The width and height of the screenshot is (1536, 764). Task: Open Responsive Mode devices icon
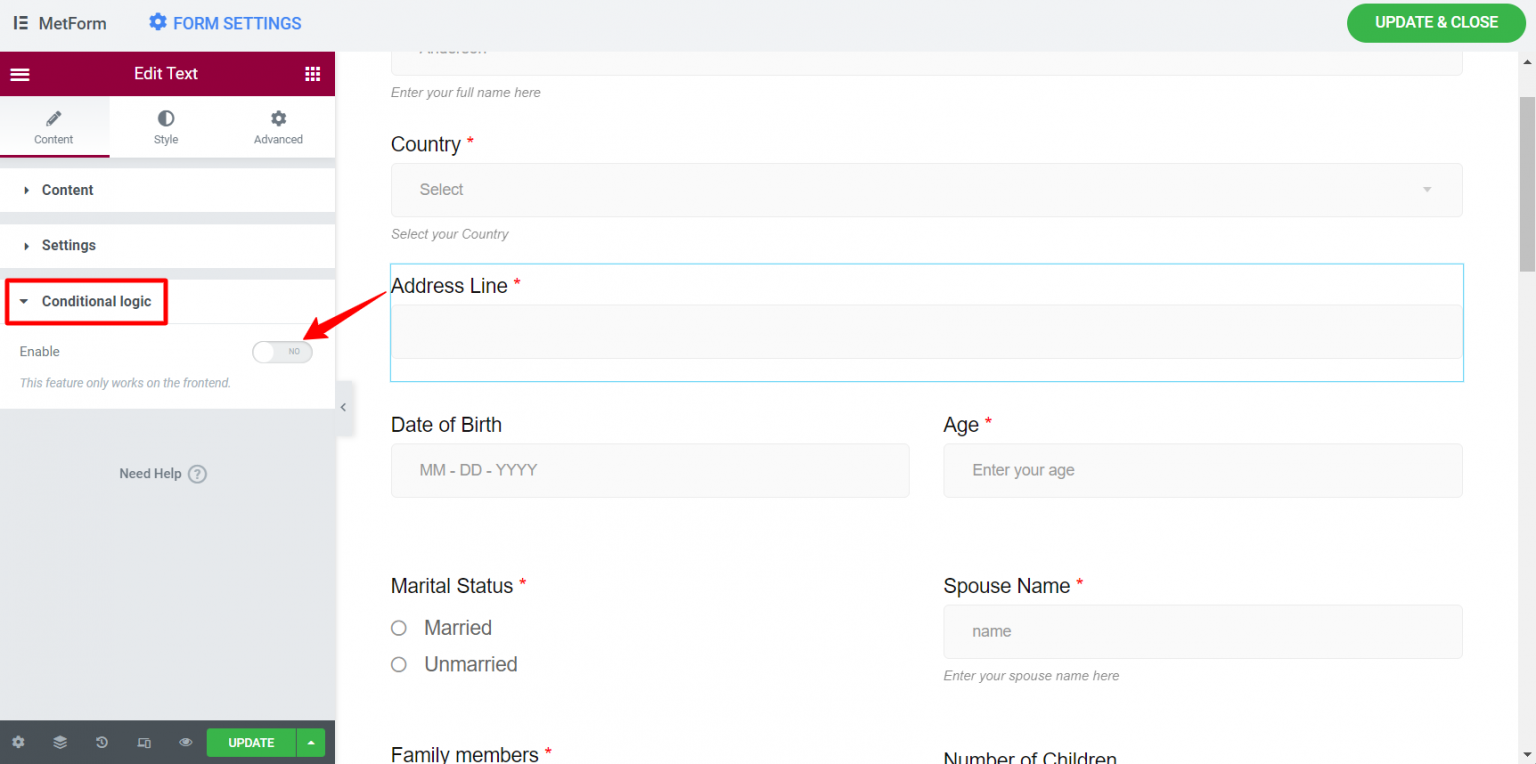click(142, 742)
